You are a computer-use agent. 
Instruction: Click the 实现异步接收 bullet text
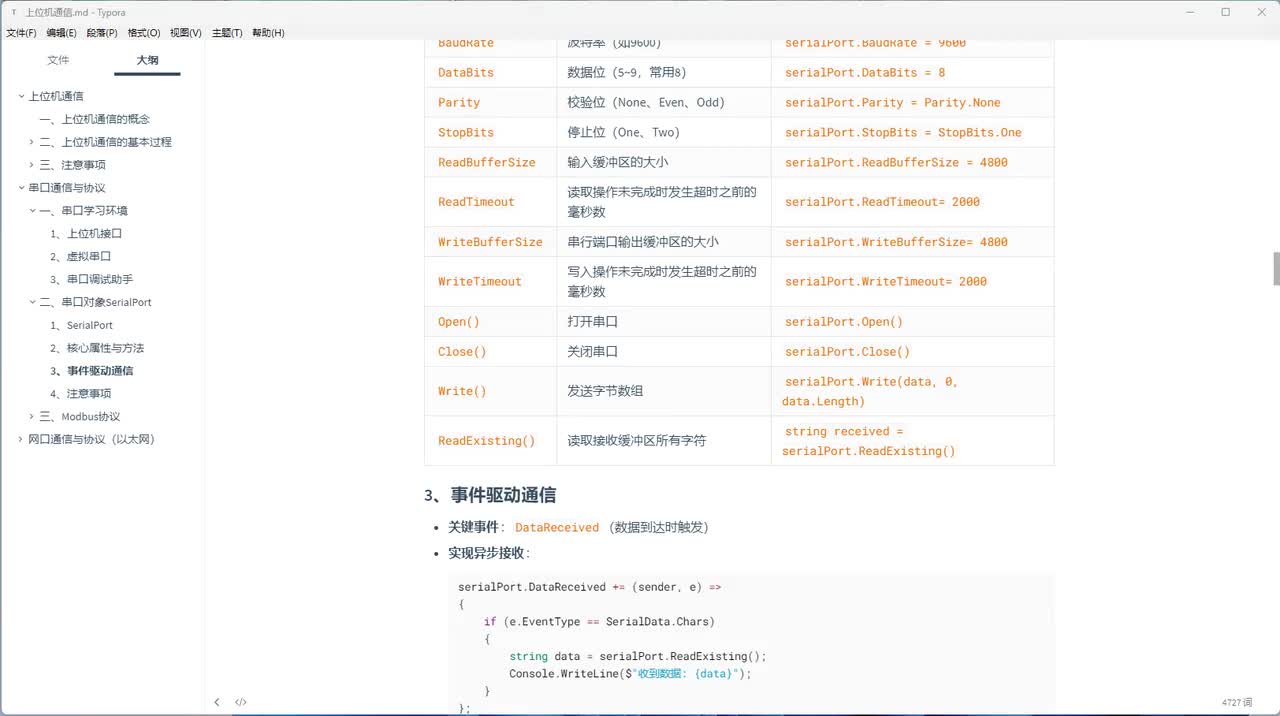(486, 553)
